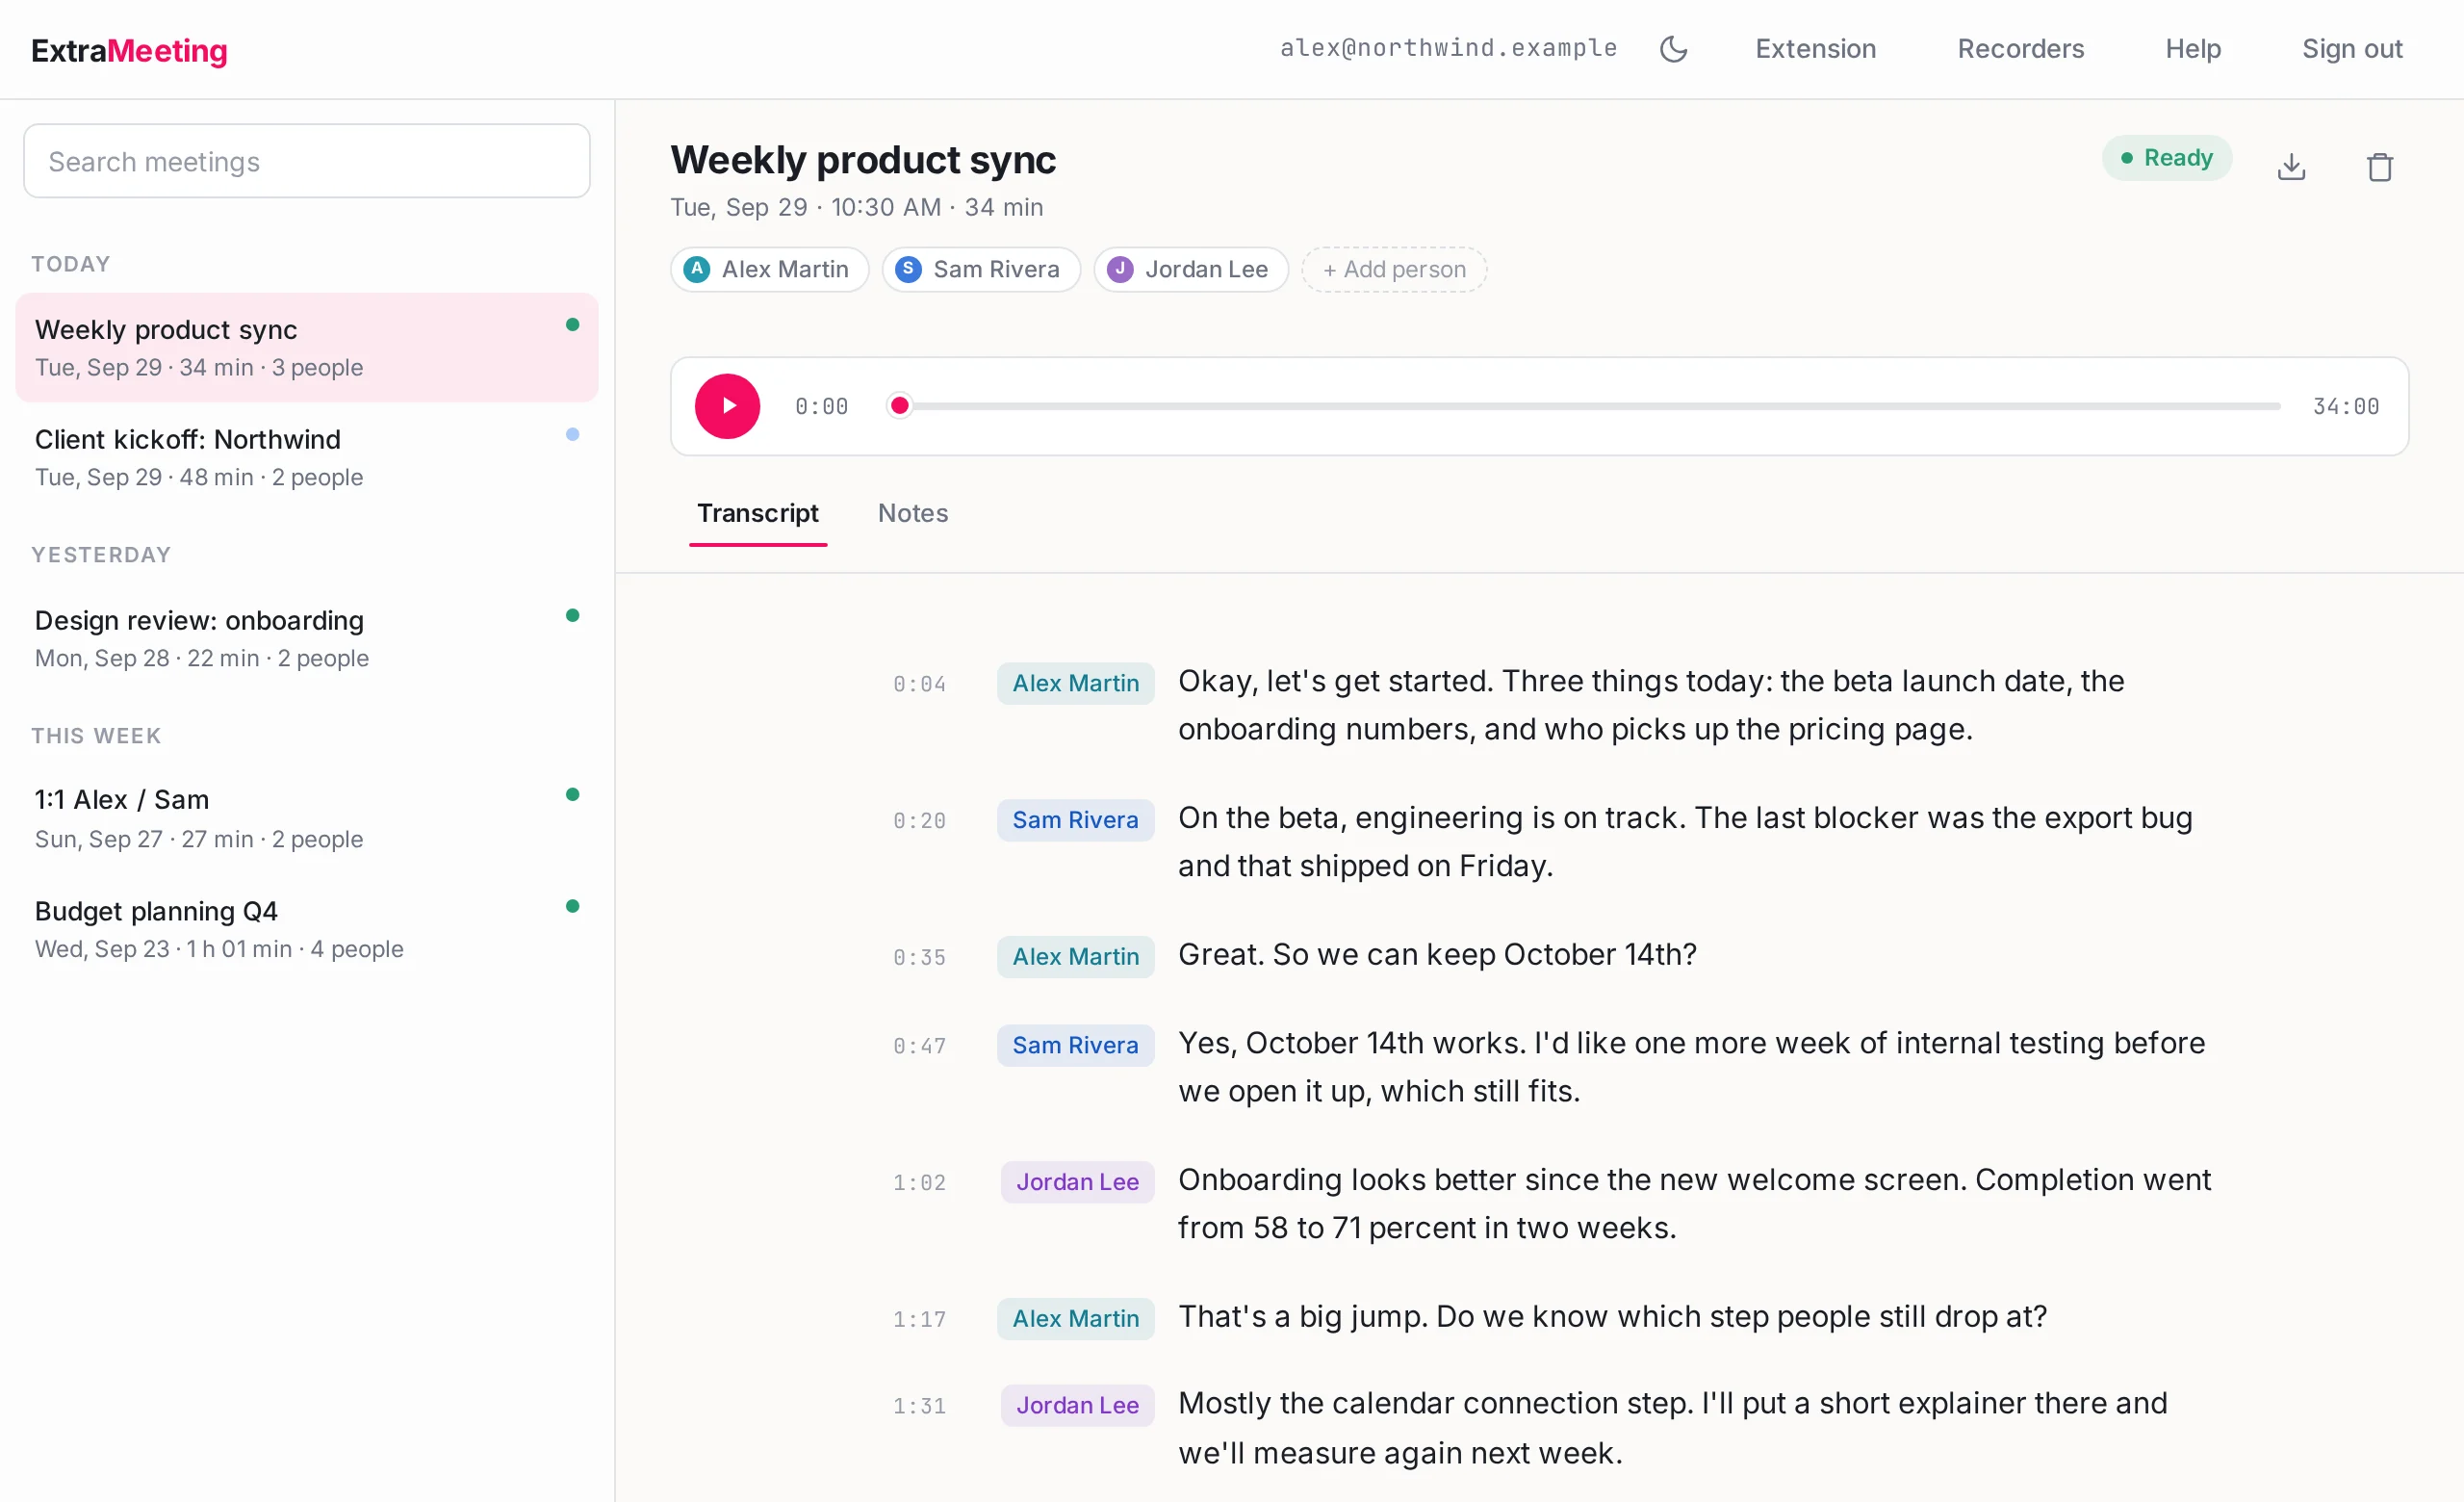The height and width of the screenshot is (1502, 2464).
Task: Jump to transcript timestamp 1:31
Action: 919,1406
